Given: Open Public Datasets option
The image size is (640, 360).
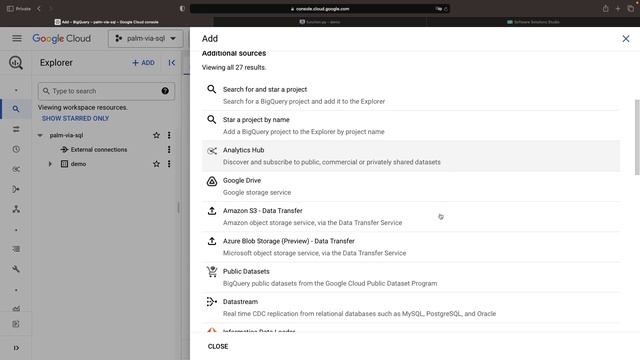Looking at the screenshot, I should [411, 277].
